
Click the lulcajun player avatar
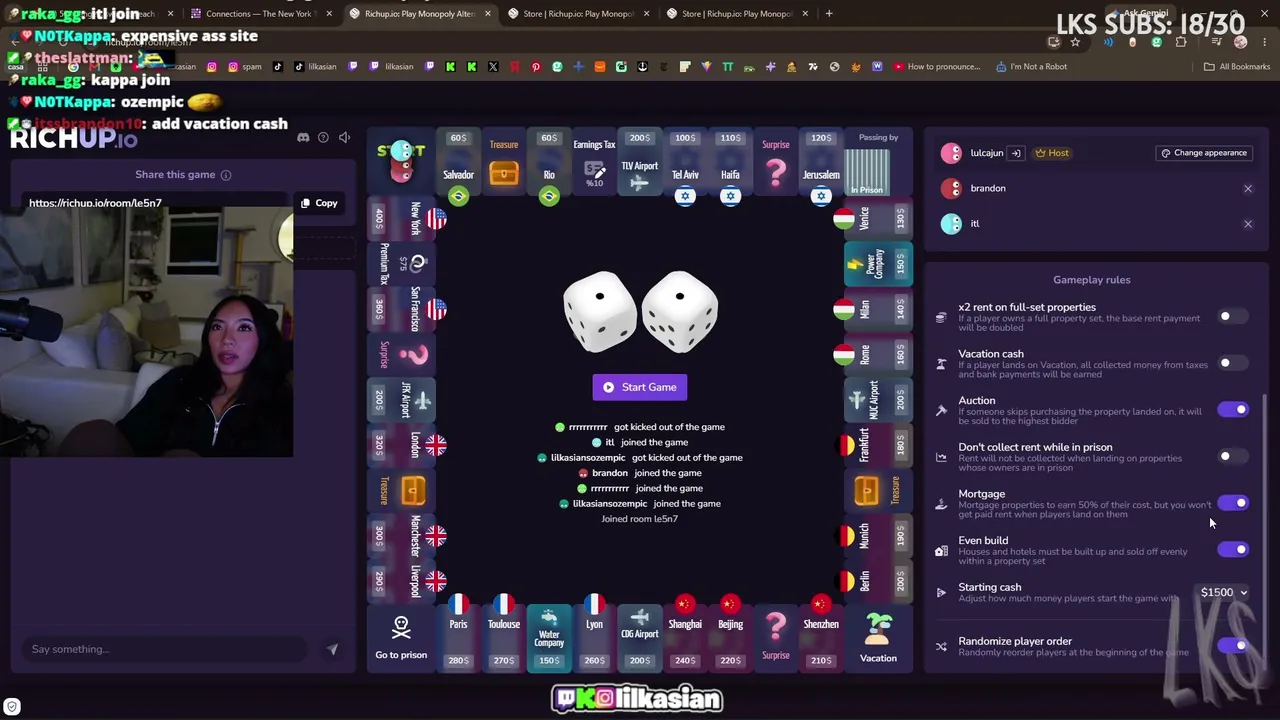(951, 153)
